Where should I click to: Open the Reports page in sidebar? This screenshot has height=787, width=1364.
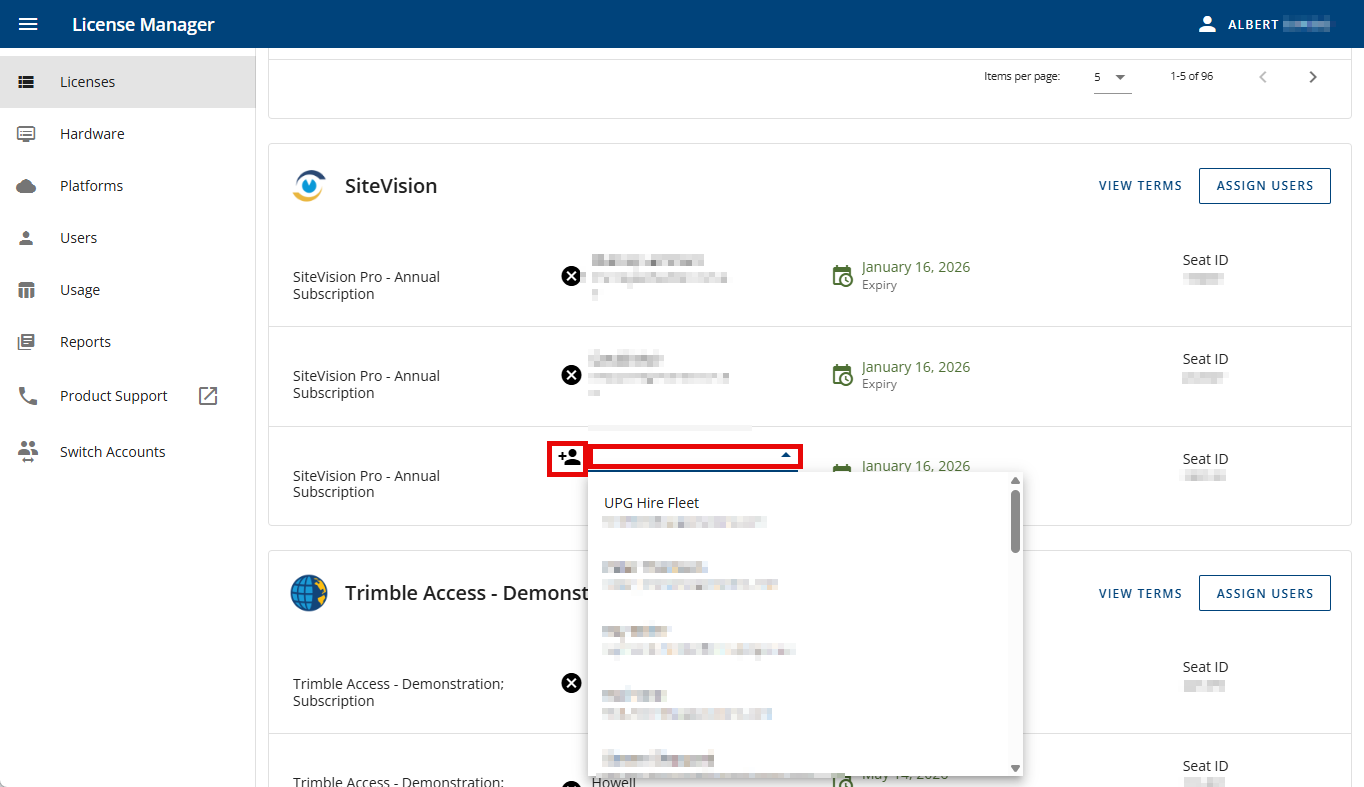(x=85, y=342)
